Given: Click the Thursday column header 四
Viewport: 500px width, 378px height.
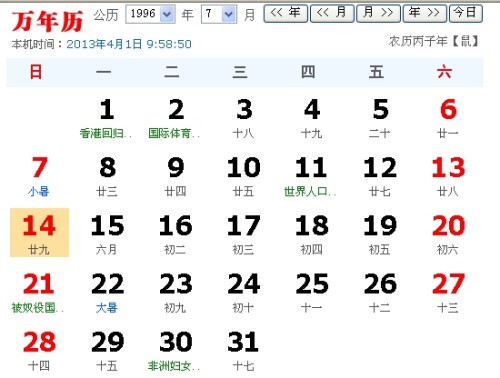Looking at the screenshot, I should pyautogui.click(x=308, y=72).
